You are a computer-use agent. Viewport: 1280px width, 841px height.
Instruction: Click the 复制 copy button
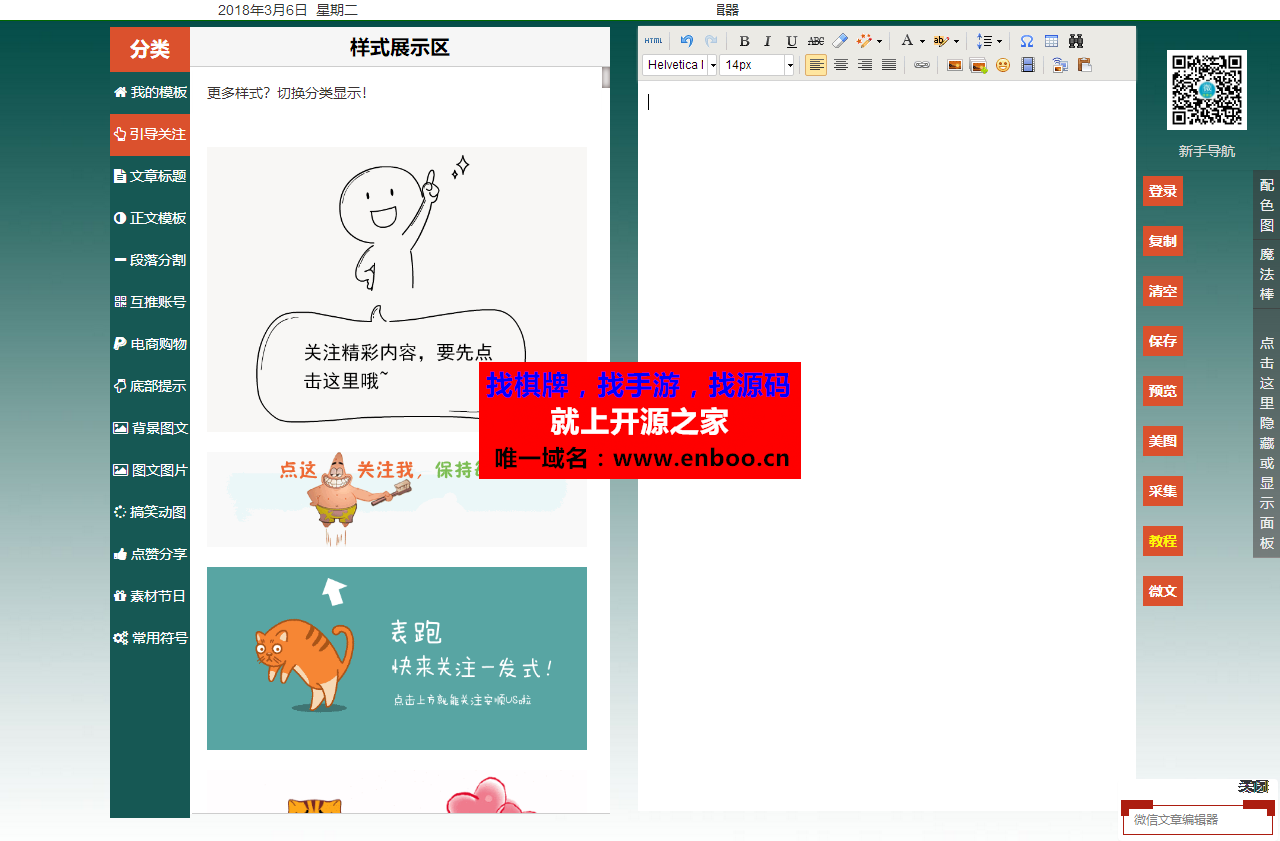[x=1163, y=241]
